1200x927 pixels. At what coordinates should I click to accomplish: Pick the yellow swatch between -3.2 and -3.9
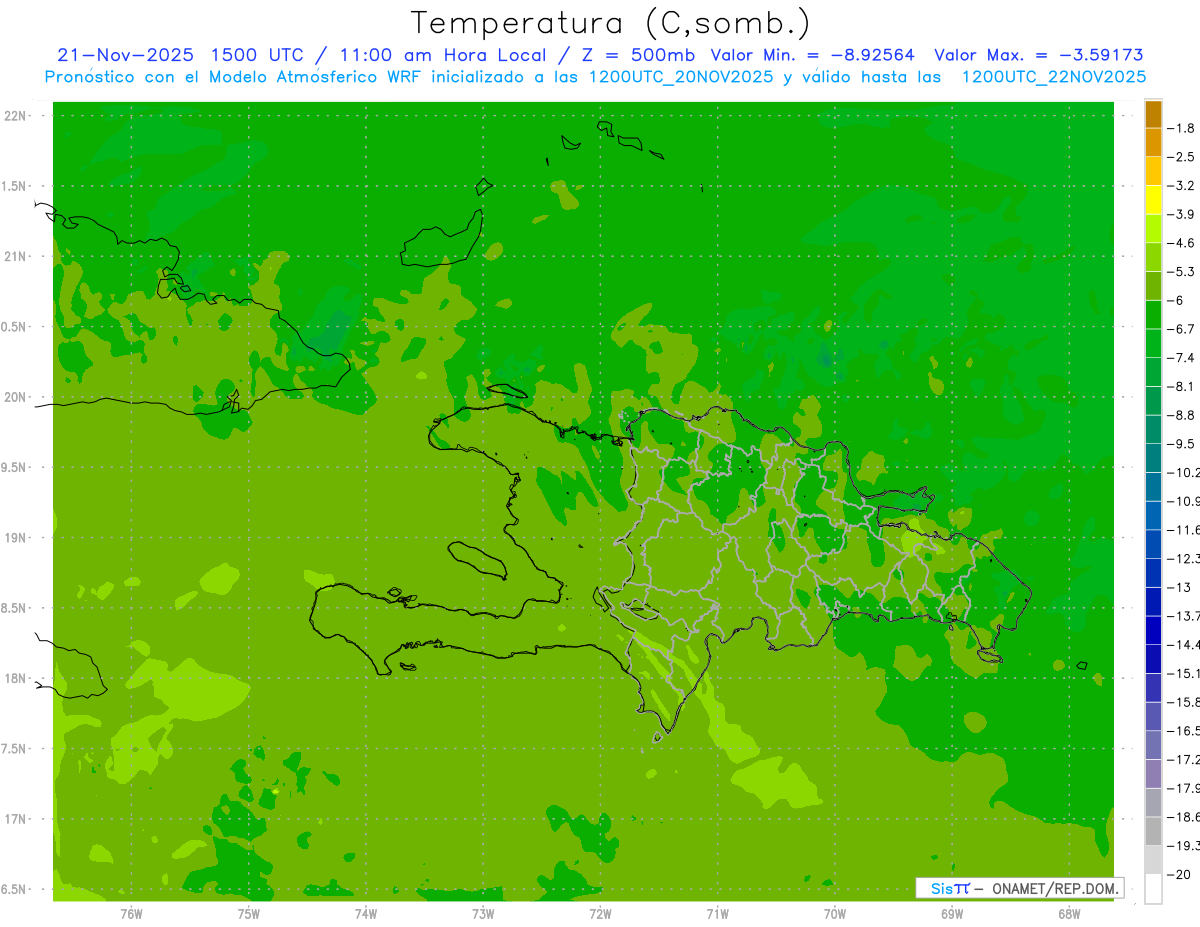point(1153,200)
